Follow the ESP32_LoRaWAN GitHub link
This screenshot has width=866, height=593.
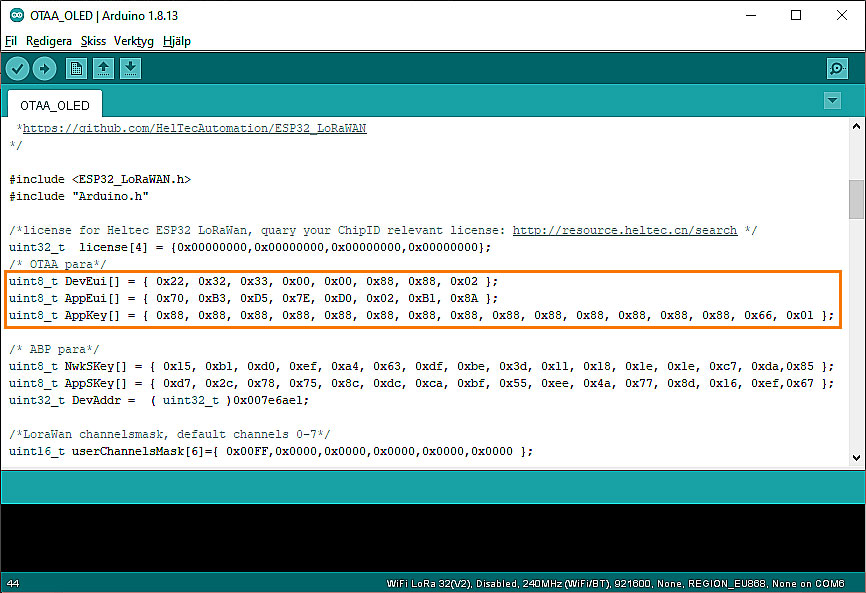194,128
